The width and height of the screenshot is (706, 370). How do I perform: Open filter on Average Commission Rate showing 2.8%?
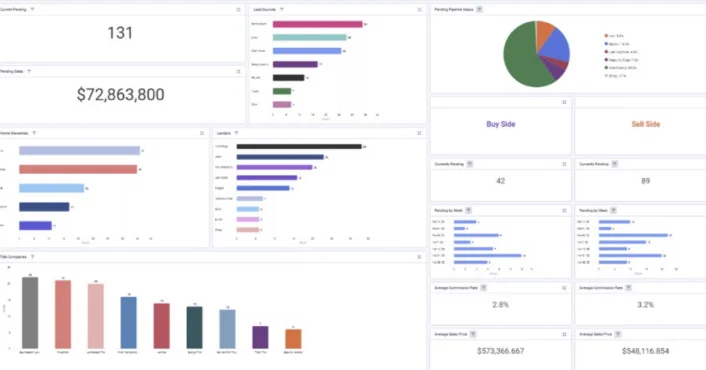tap(484, 288)
